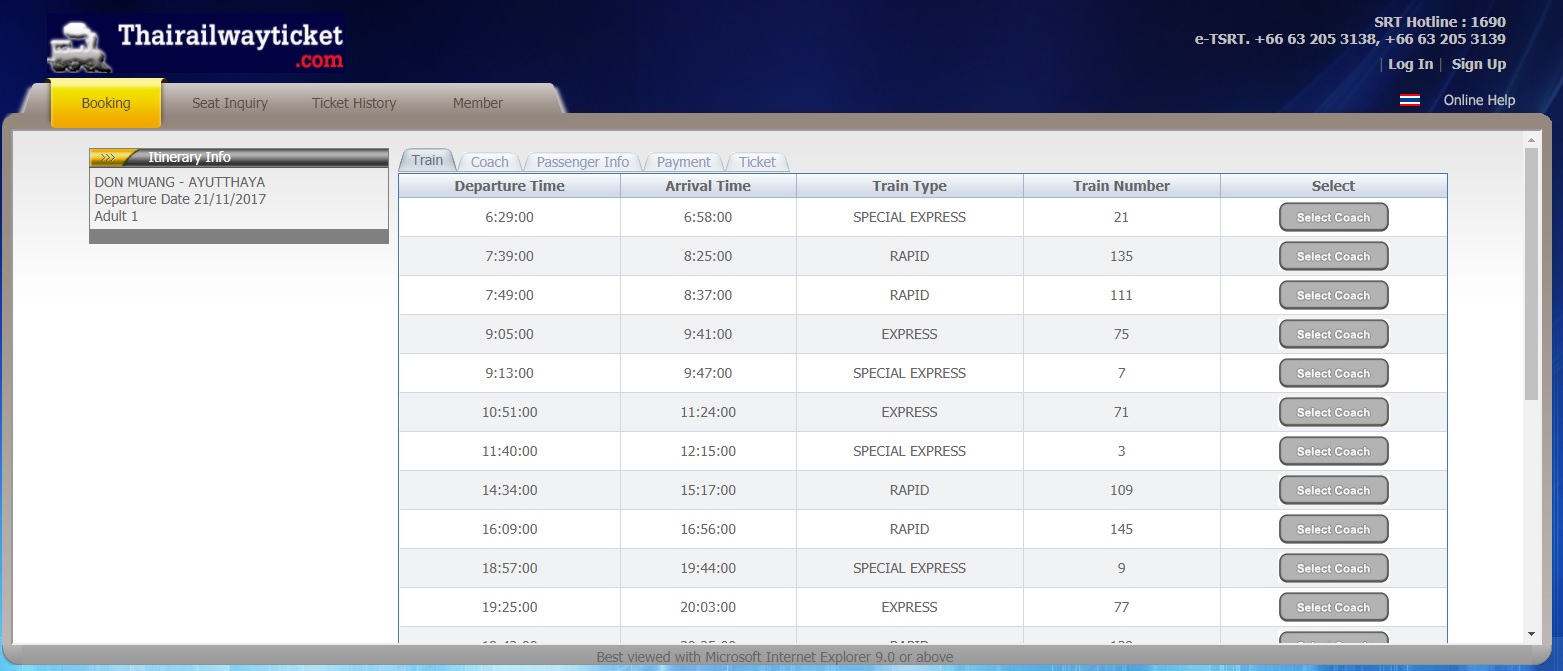This screenshot has width=1563, height=671.
Task: Select the Payment step tab
Action: (684, 162)
